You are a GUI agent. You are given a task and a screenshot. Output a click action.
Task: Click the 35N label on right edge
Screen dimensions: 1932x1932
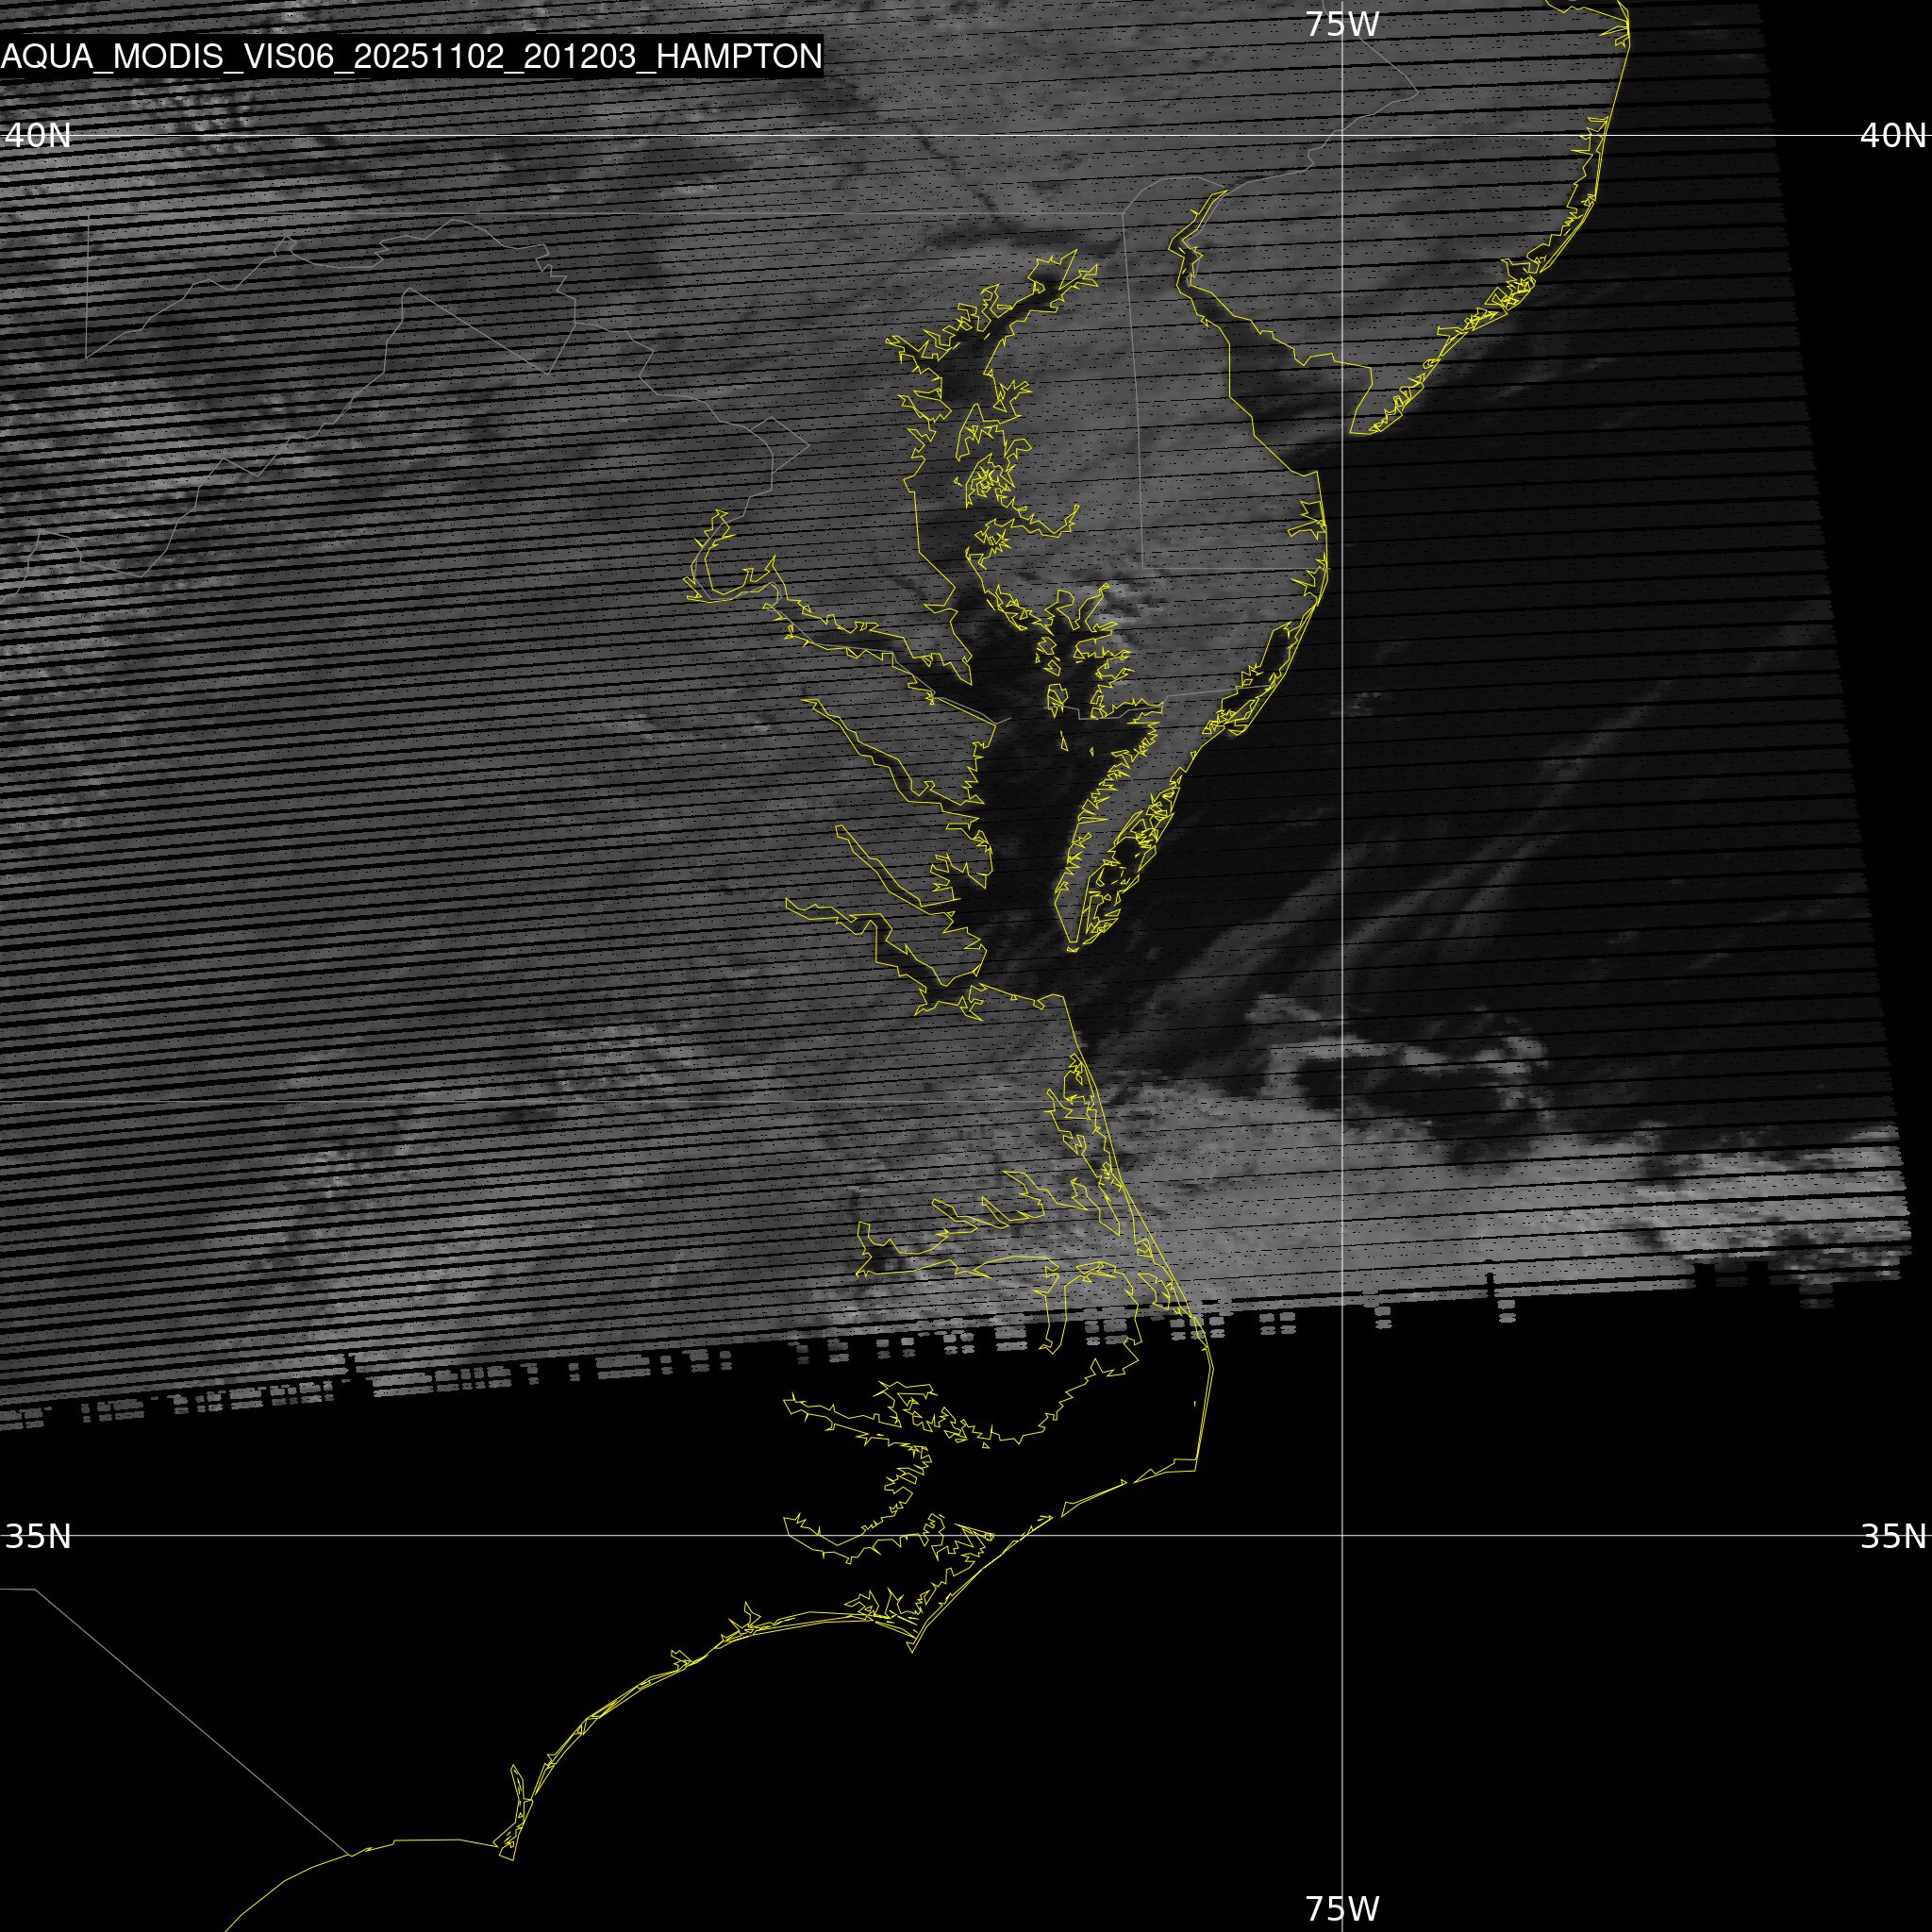tap(1892, 1536)
